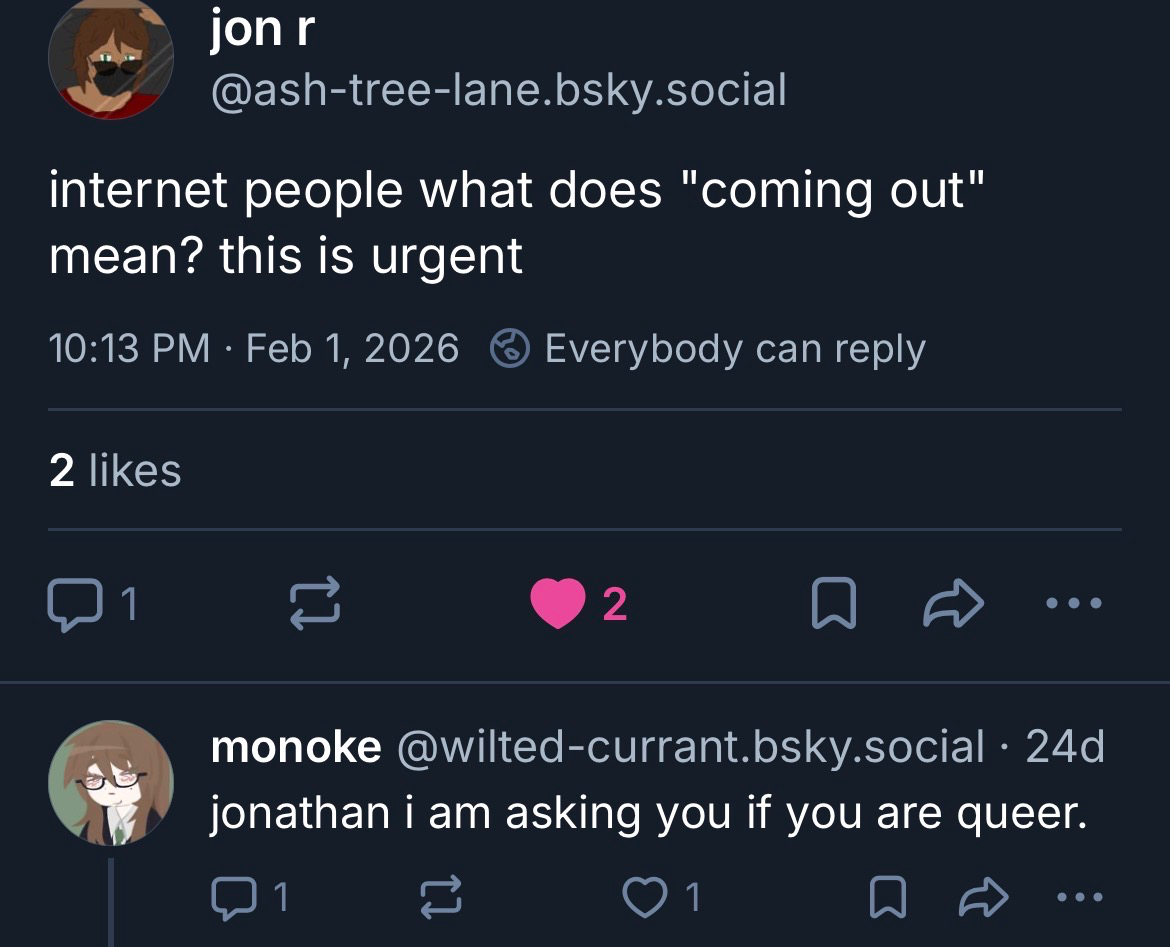This screenshot has width=1170, height=947.
Task: Open the @ash-tree-lane.bsky.social handle
Action: click(498, 90)
